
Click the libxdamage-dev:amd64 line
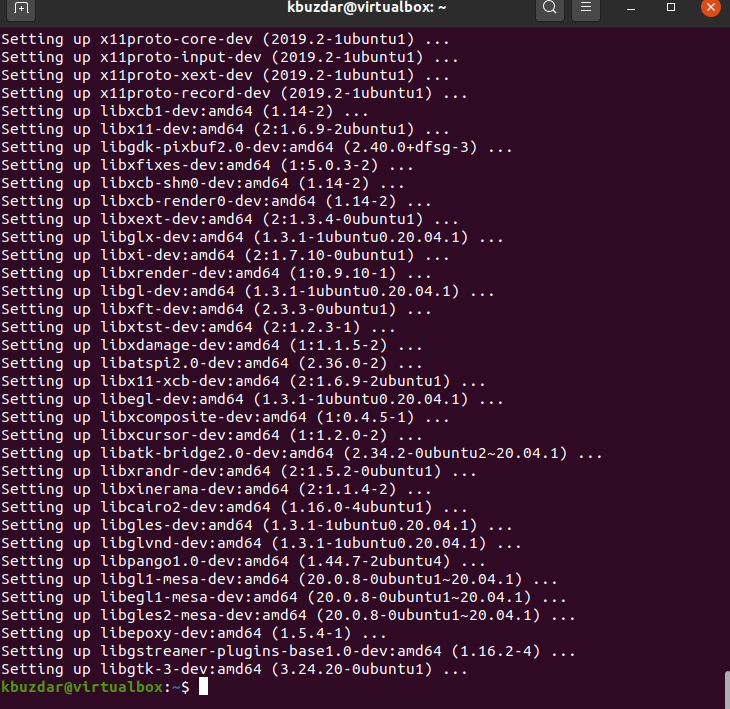(x=212, y=345)
